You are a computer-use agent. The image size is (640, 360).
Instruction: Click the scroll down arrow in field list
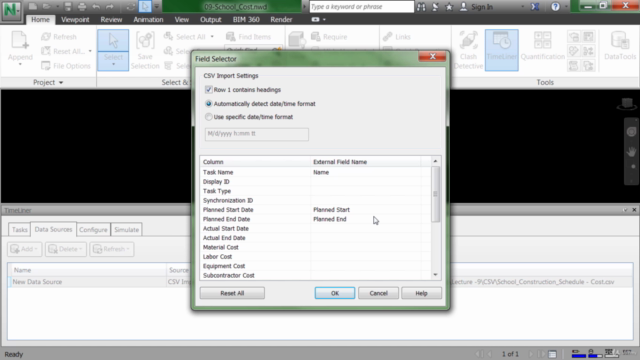coord(435,275)
